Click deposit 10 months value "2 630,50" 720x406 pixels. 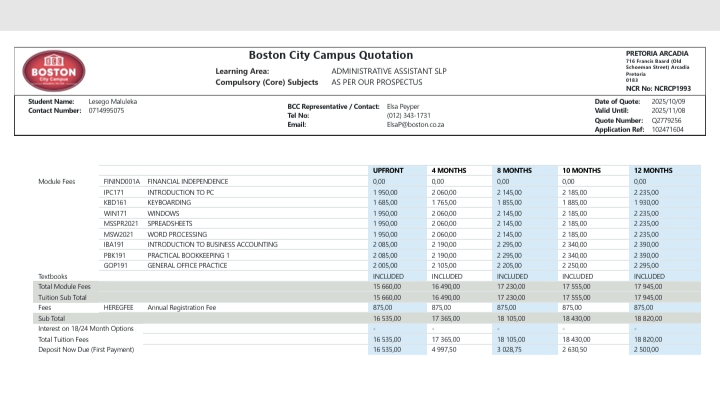pos(574,350)
